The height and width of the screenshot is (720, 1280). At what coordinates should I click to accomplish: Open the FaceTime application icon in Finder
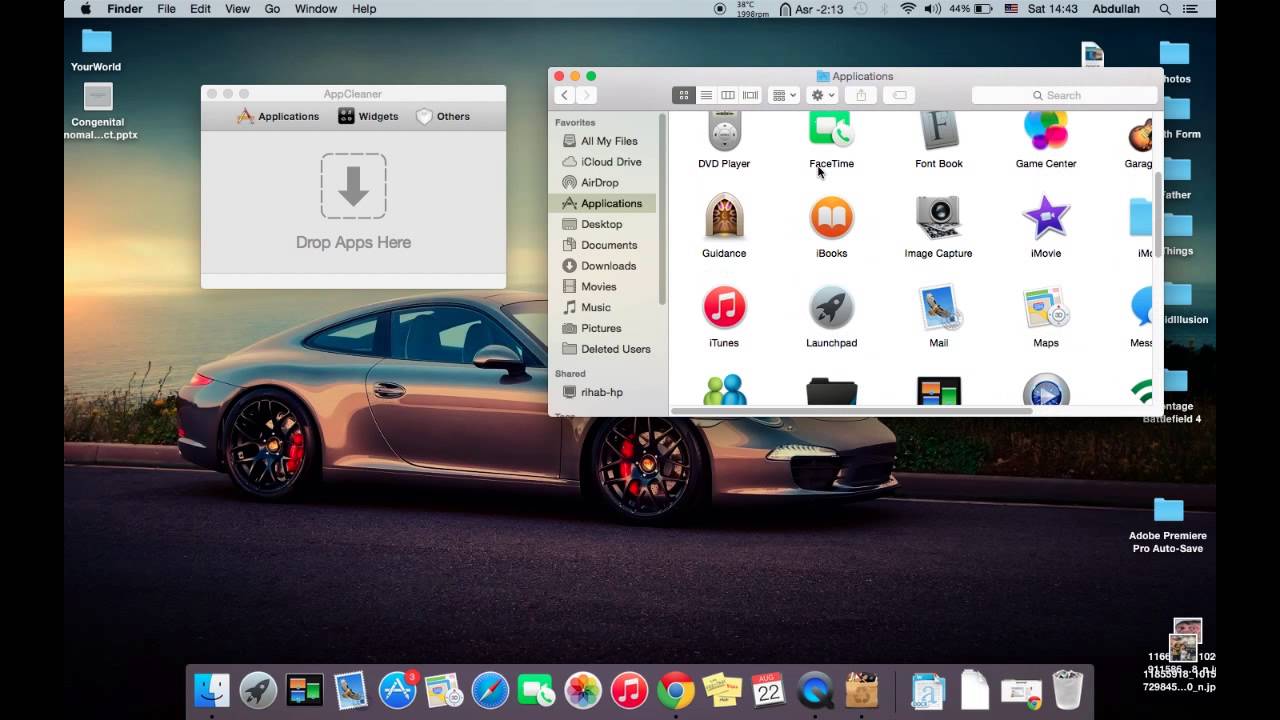point(831,131)
